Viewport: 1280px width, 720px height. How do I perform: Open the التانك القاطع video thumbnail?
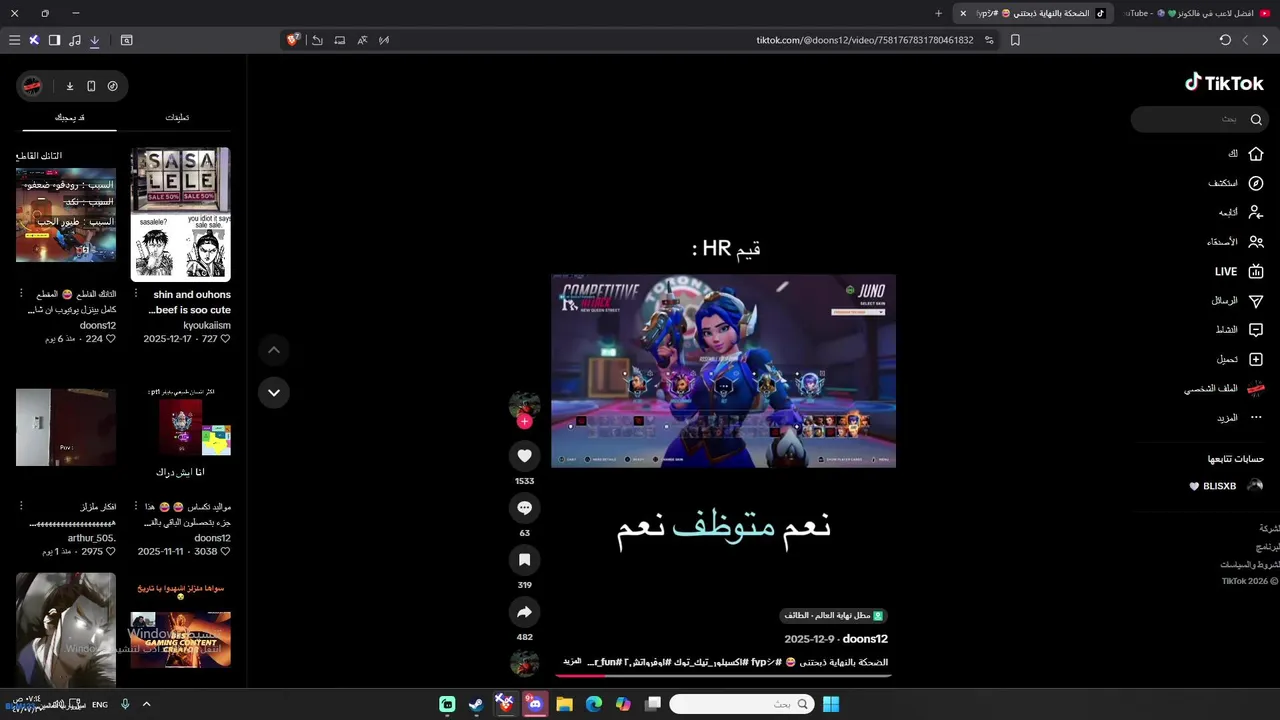coord(66,215)
